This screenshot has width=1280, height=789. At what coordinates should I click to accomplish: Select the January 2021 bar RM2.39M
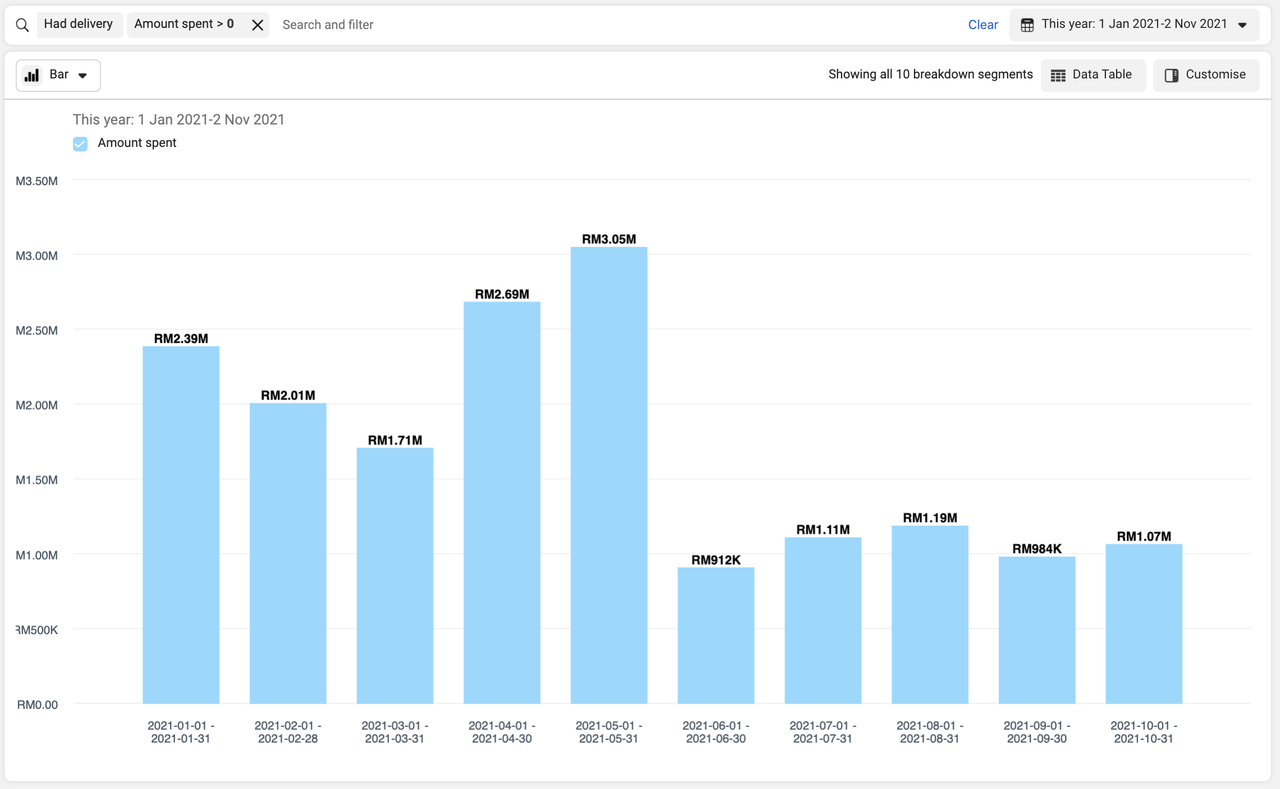pyautogui.click(x=181, y=525)
